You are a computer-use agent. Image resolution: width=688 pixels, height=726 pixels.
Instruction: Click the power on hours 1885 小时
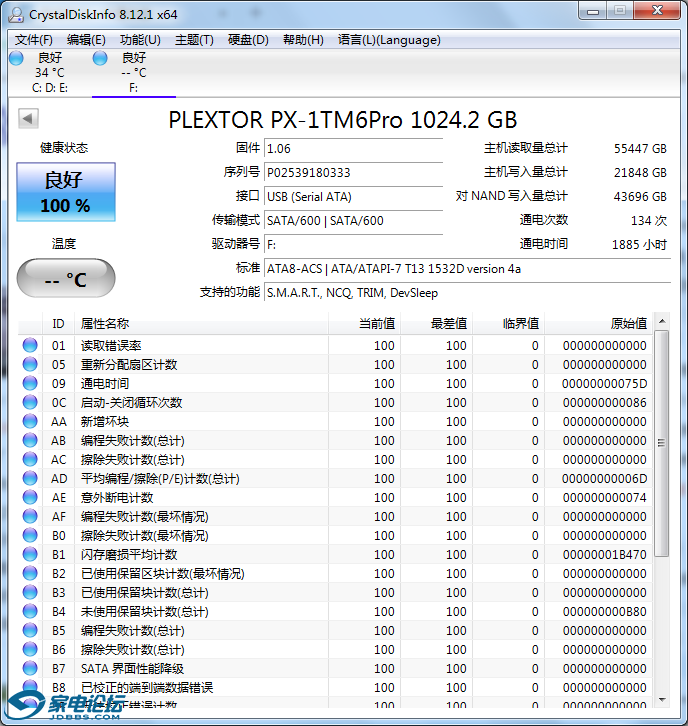(x=639, y=245)
